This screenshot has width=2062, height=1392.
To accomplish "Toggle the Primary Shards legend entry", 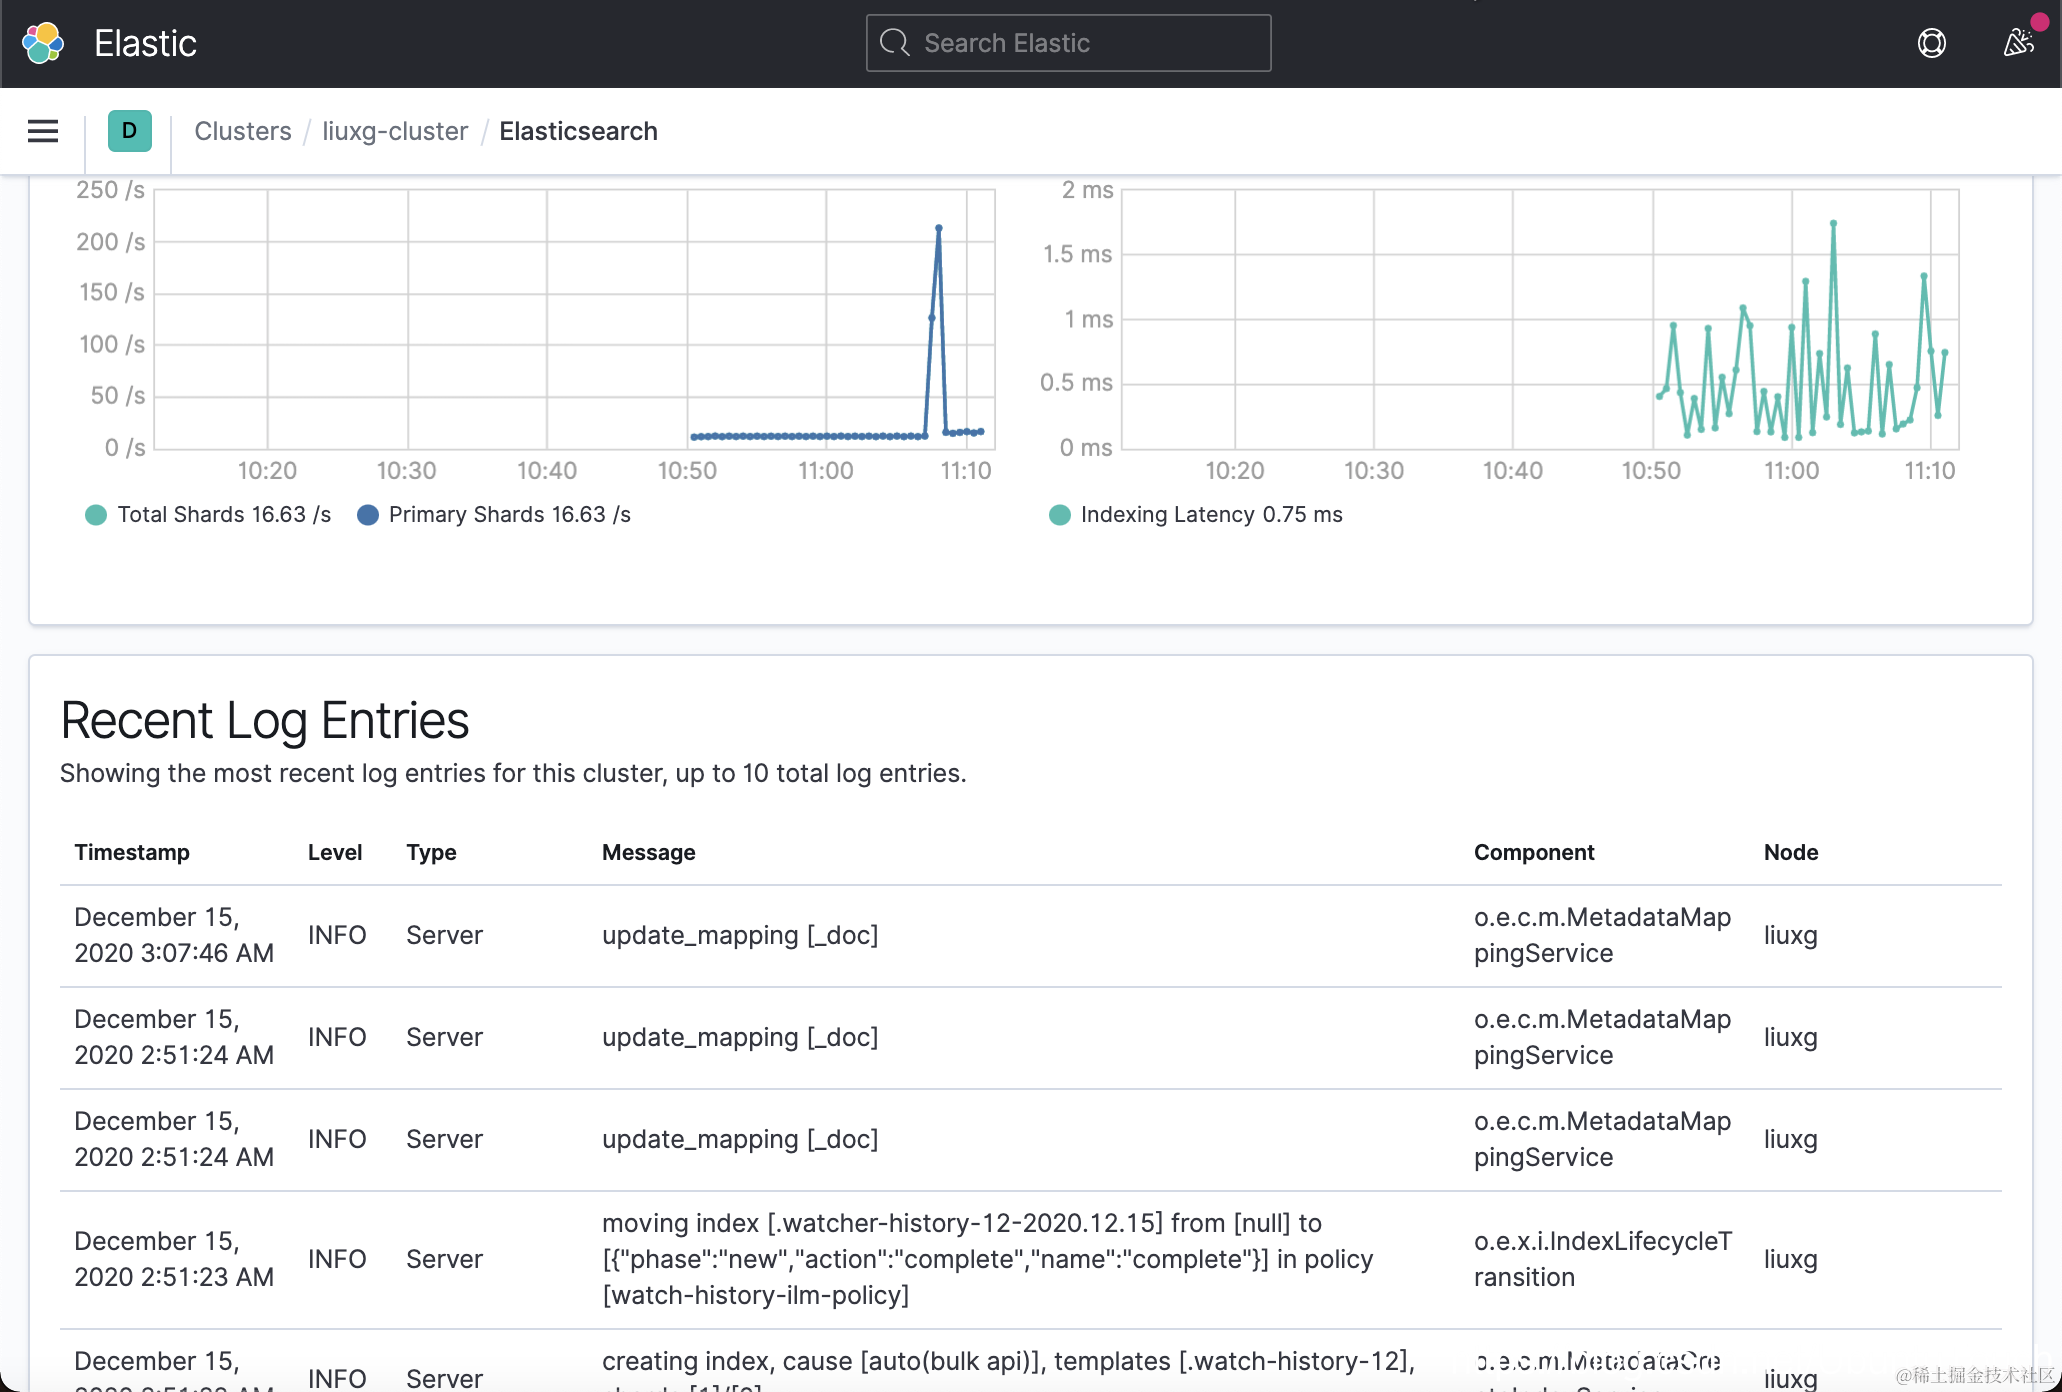I will (x=494, y=514).
